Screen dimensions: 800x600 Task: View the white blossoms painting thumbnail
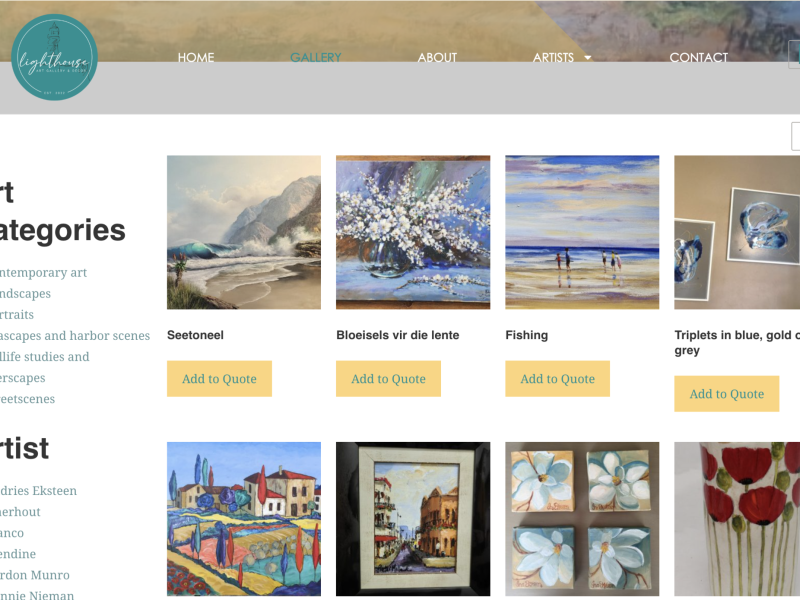[413, 232]
